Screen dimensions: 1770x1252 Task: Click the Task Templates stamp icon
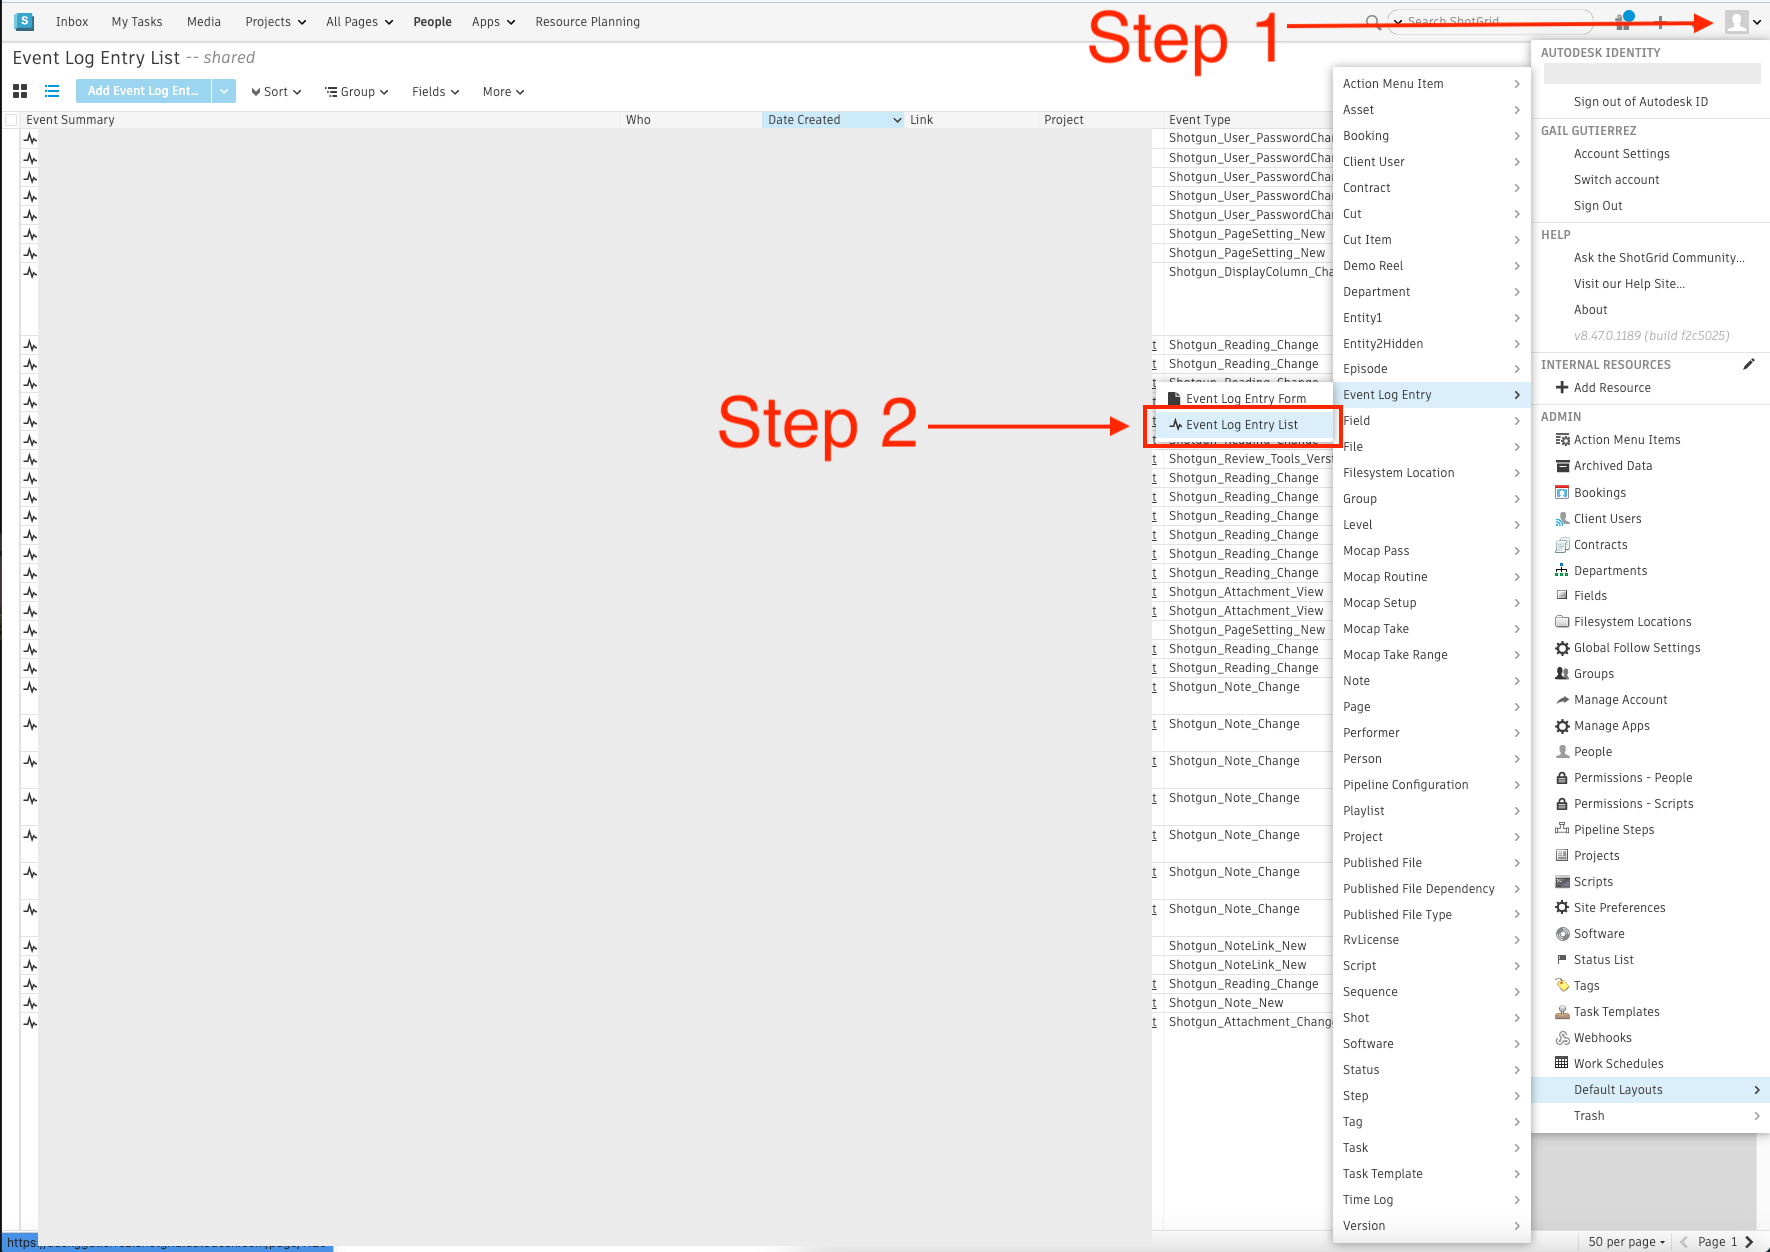tap(1562, 1012)
